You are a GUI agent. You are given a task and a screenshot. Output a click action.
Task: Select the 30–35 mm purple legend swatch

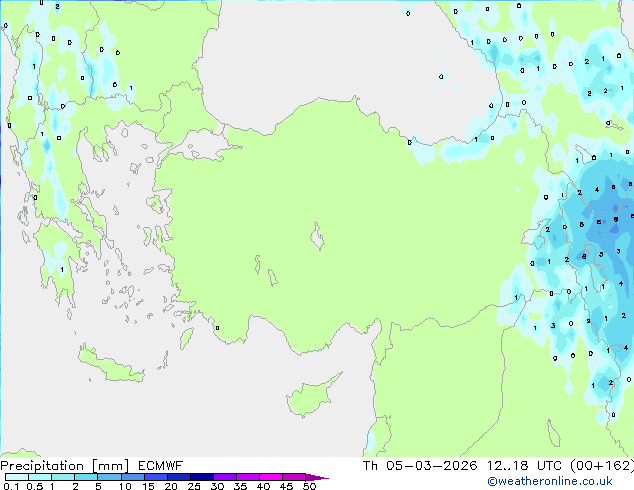pyautogui.click(x=224, y=477)
